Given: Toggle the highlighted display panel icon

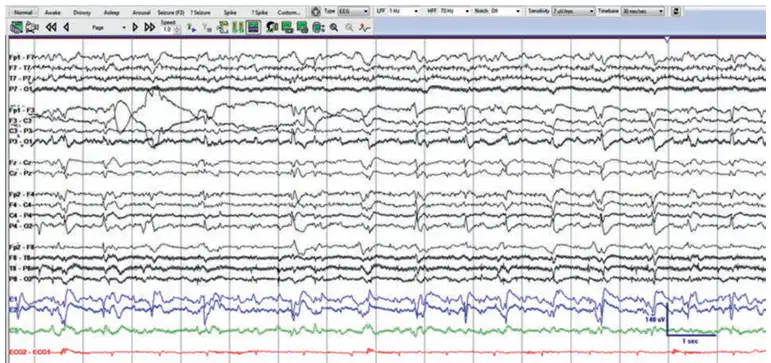Looking at the screenshot, I should (253, 27).
